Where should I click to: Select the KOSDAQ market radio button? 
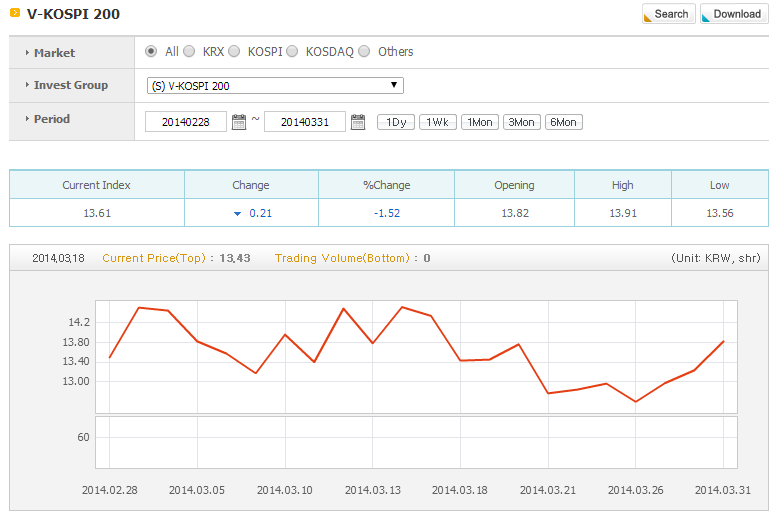click(x=292, y=52)
